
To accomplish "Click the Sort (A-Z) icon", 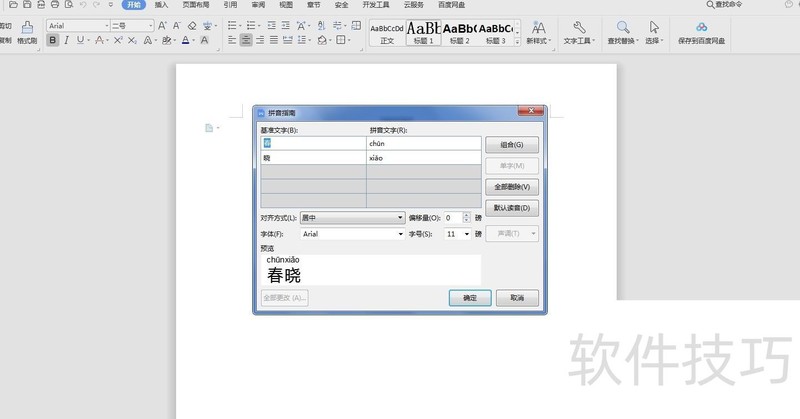I will pos(321,25).
